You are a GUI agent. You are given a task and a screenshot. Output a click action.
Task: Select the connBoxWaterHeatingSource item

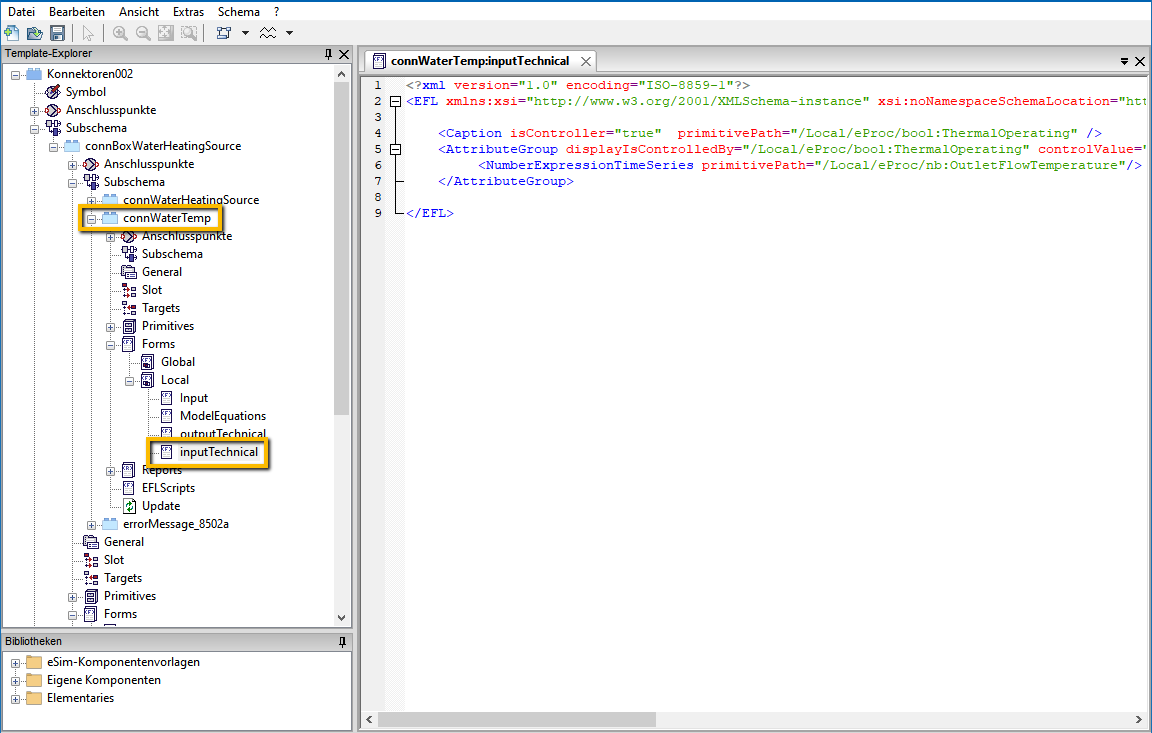point(163,145)
